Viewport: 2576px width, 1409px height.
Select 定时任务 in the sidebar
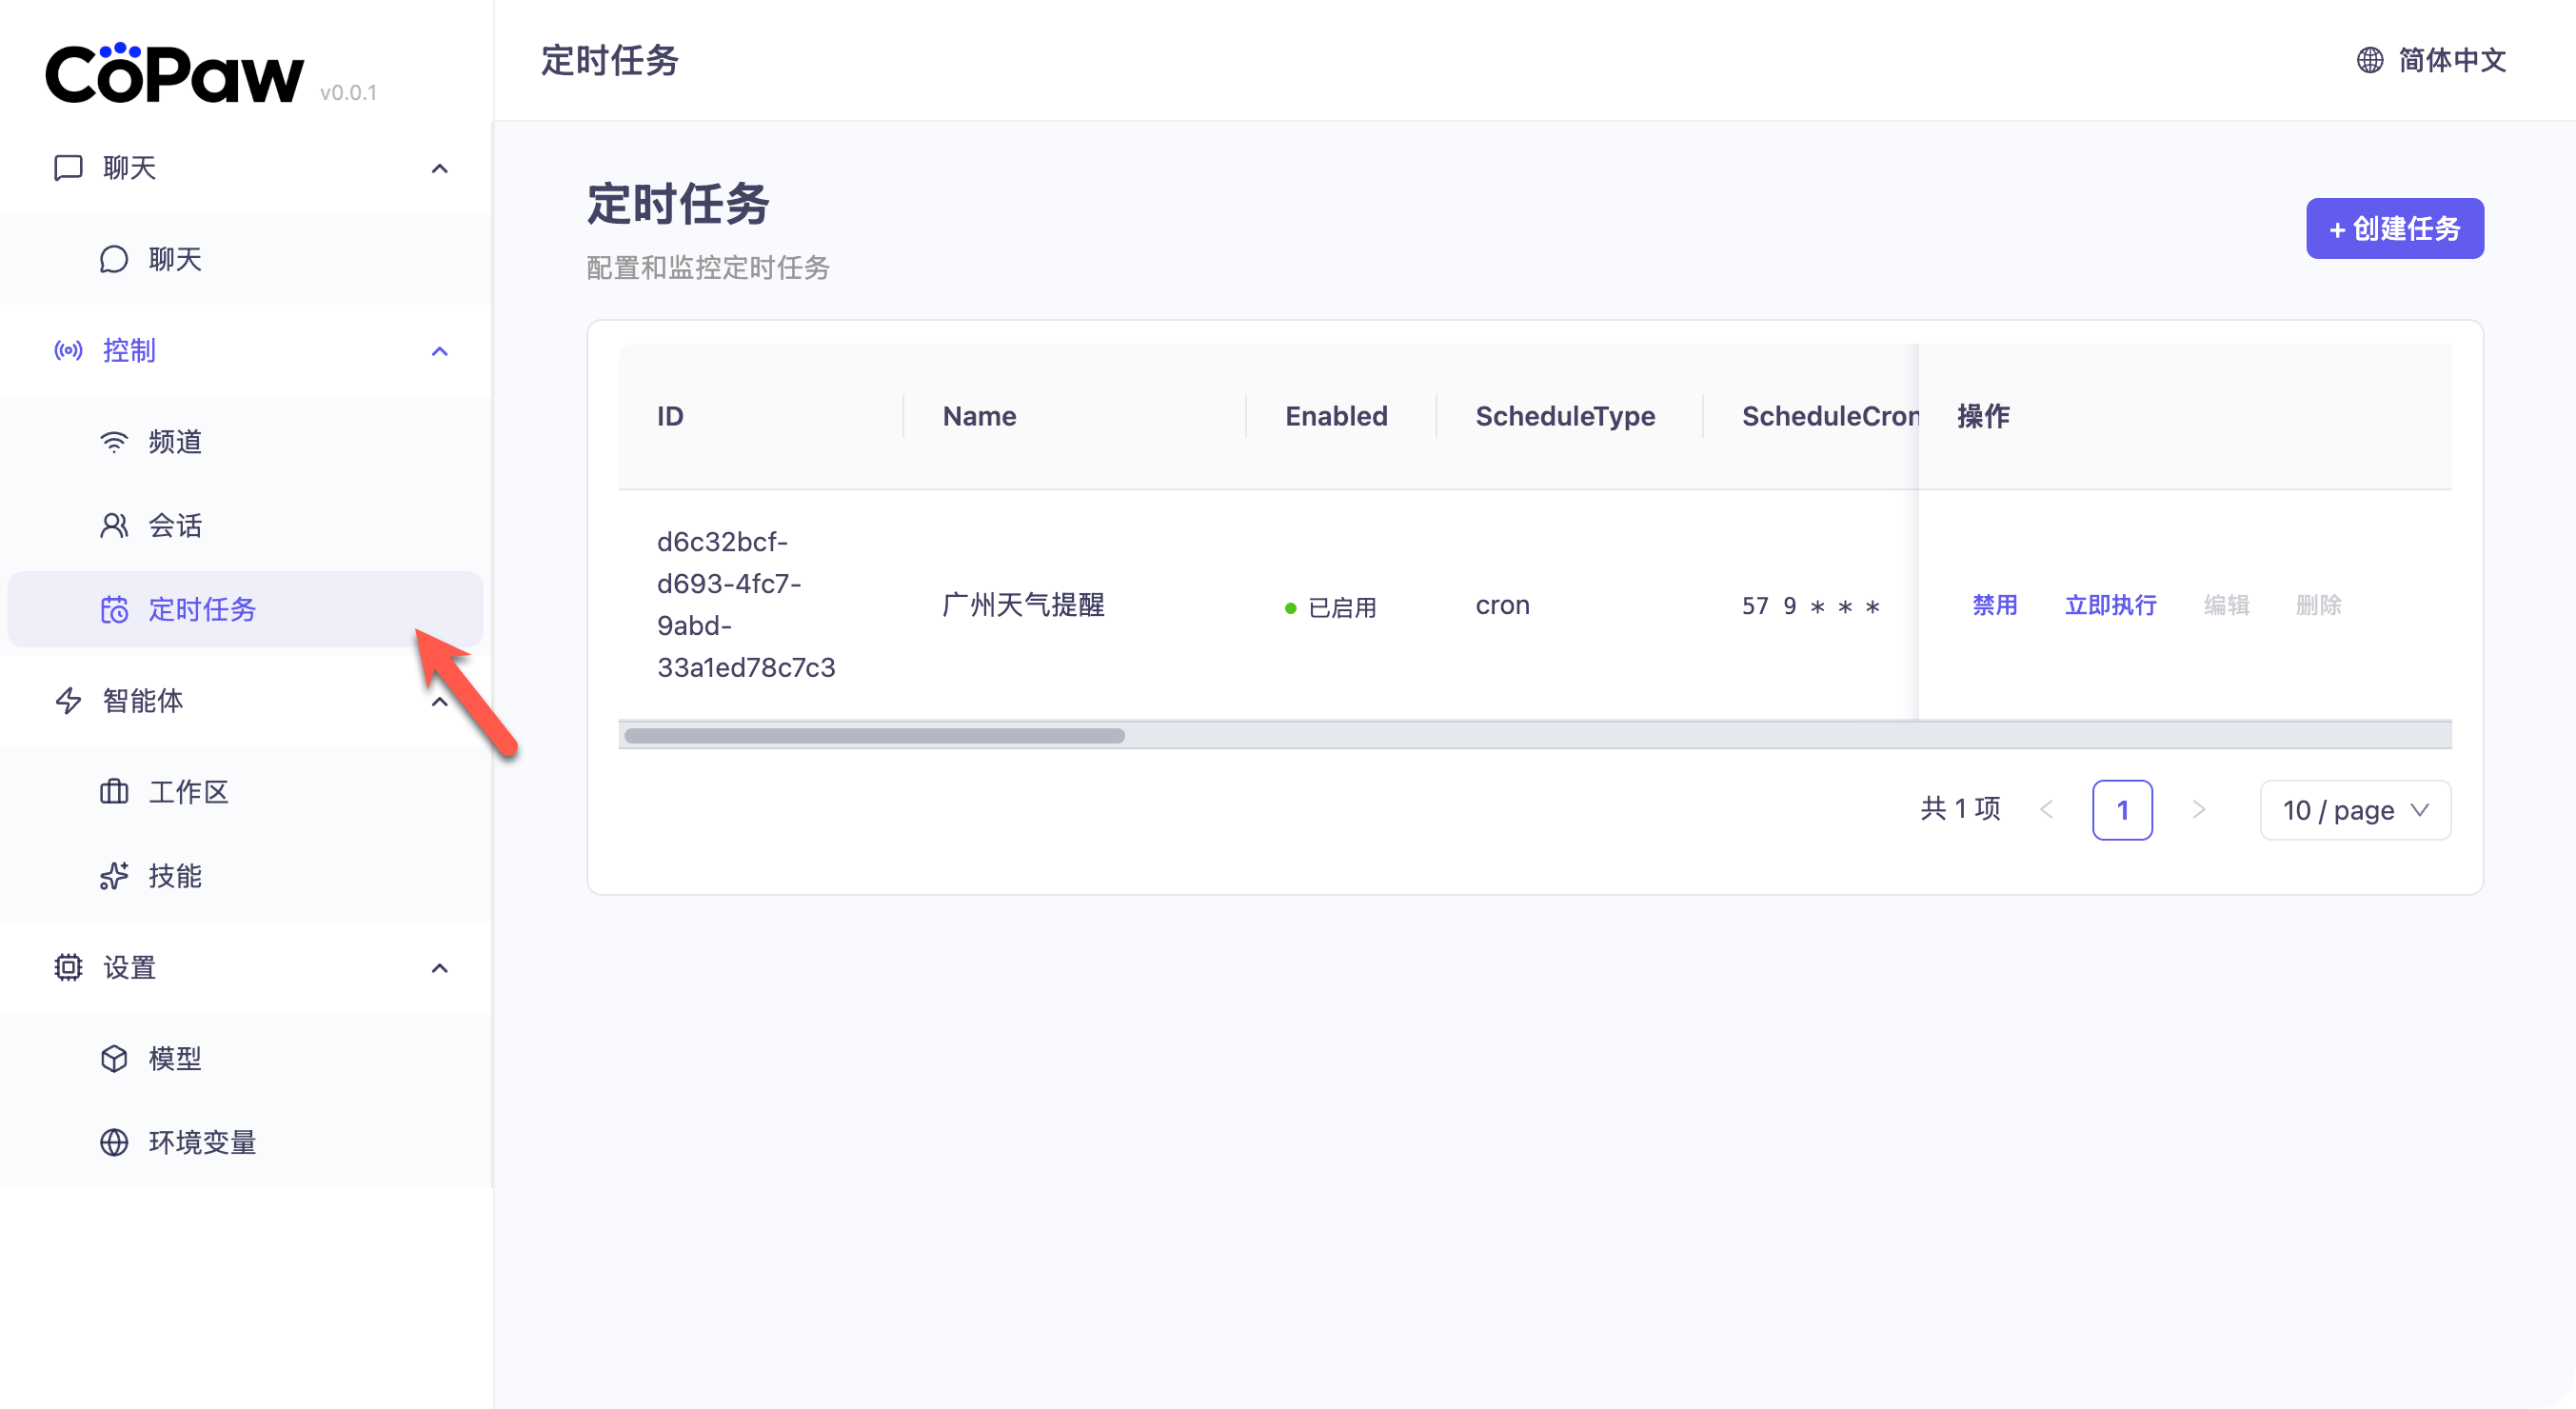(x=202, y=609)
